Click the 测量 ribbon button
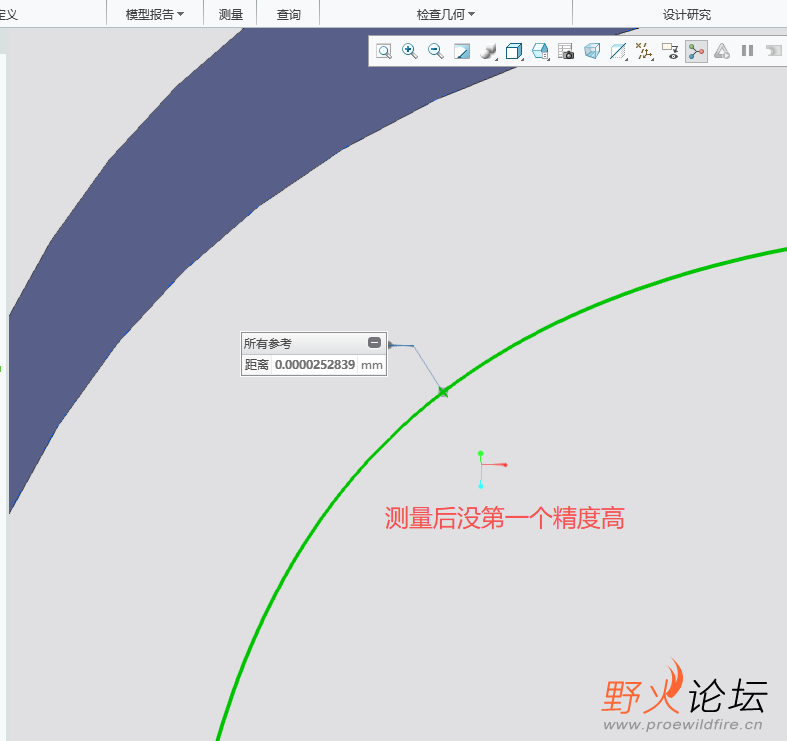Screen dimensions: 787x741 (x=231, y=15)
